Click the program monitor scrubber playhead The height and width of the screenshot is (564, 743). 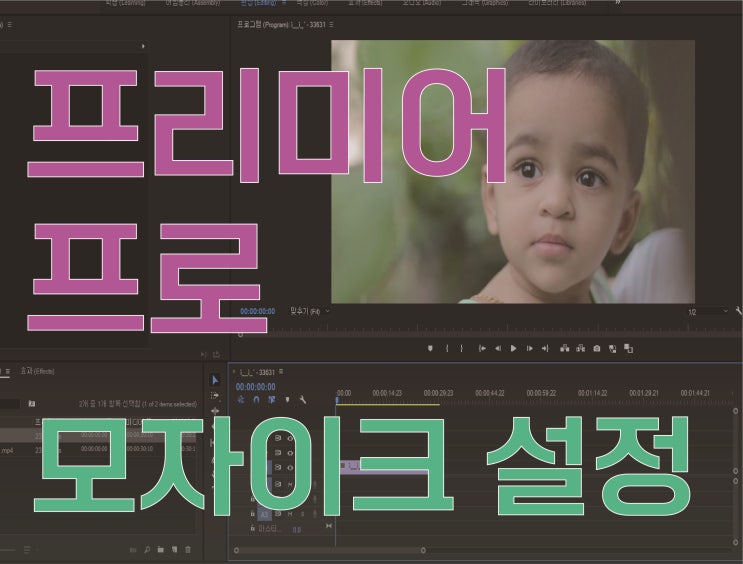coord(240,334)
